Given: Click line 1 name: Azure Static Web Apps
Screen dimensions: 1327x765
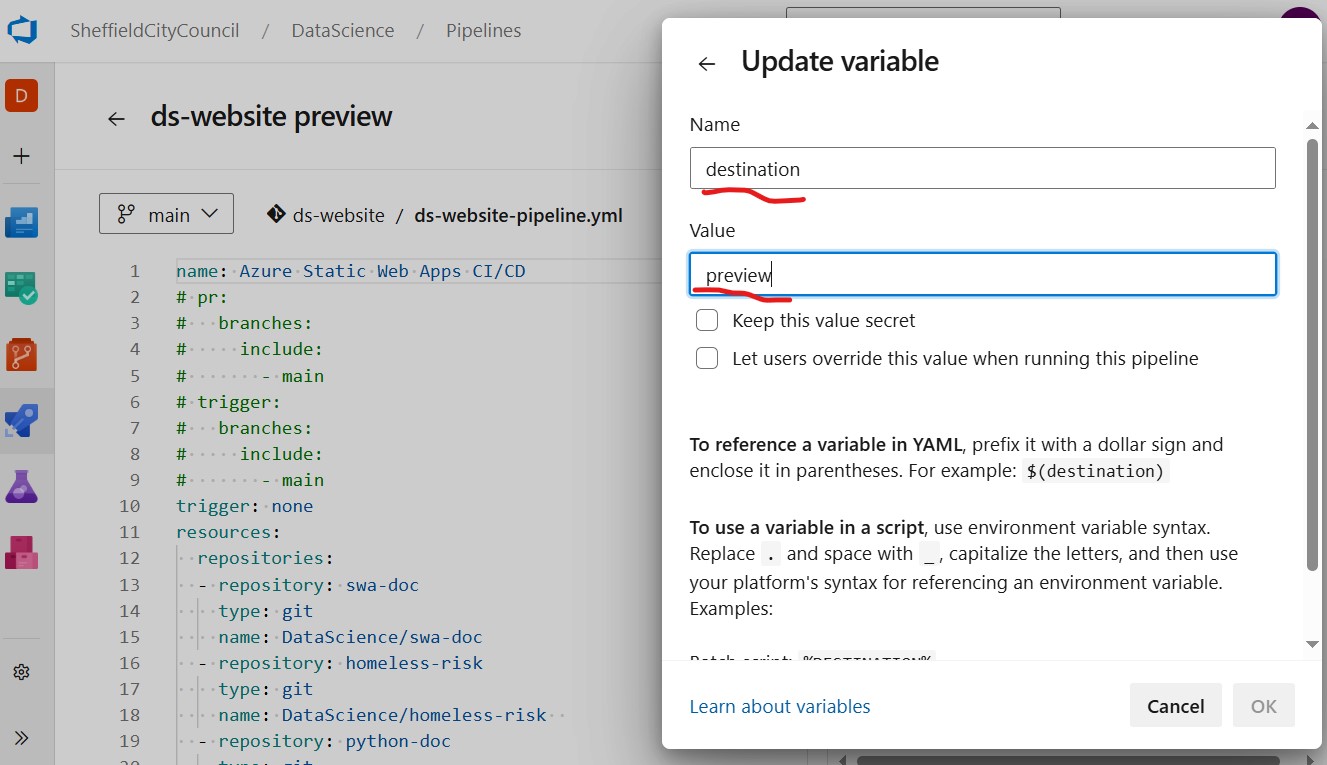Looking at the screenshot, I should [351, 271].
